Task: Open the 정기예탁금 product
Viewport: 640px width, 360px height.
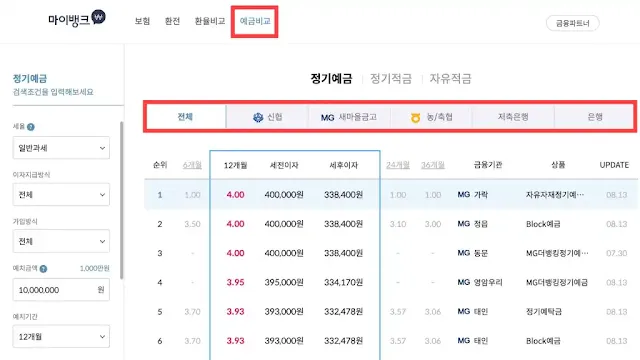Action: (x=544, y=312)
